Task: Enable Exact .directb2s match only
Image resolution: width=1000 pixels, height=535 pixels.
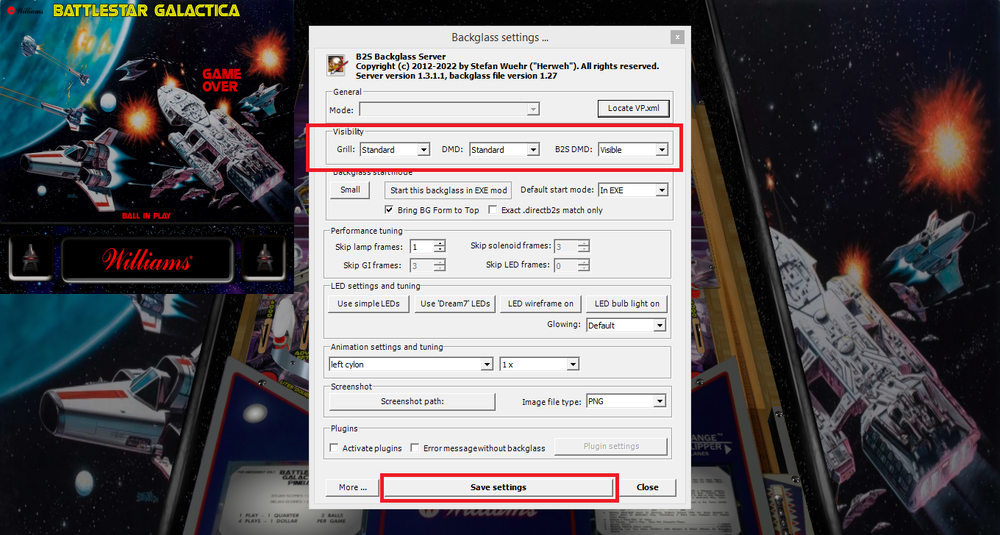Action: point(493,210)
